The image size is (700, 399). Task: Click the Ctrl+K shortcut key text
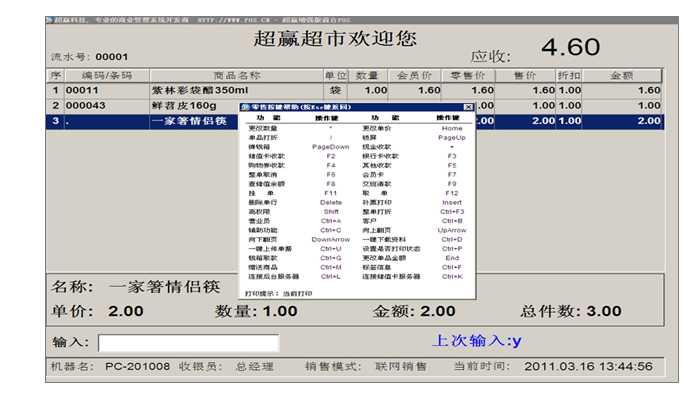pyautogui.click(x=452, y=277)
